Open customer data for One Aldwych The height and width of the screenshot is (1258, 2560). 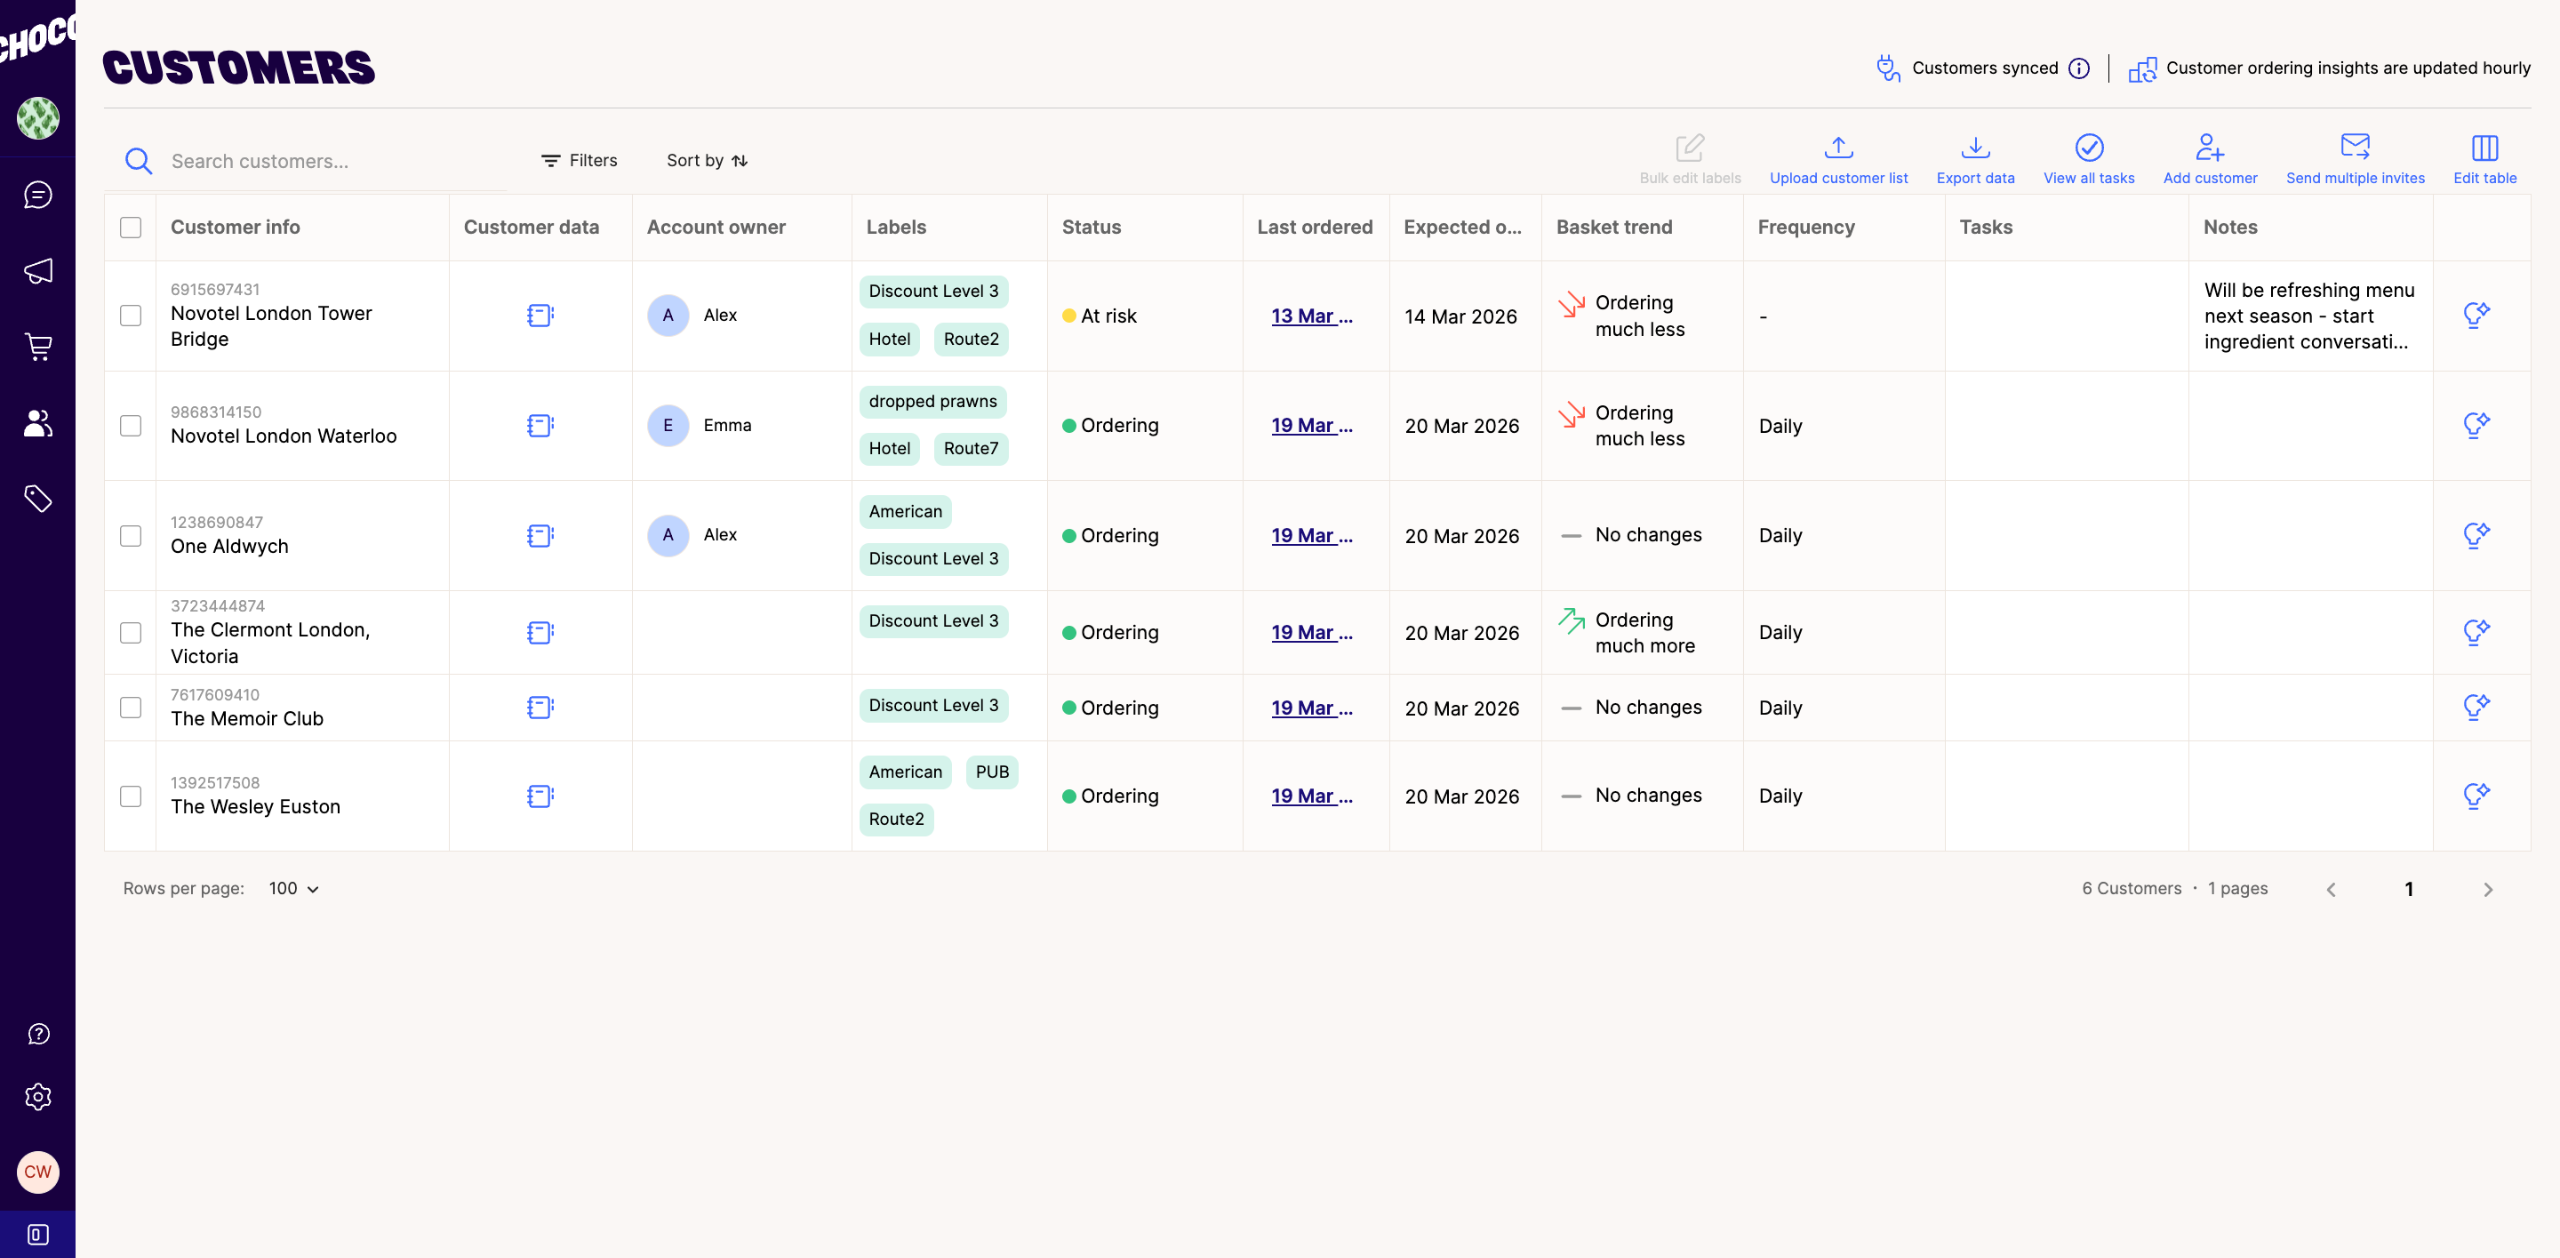tap(540, 536)
